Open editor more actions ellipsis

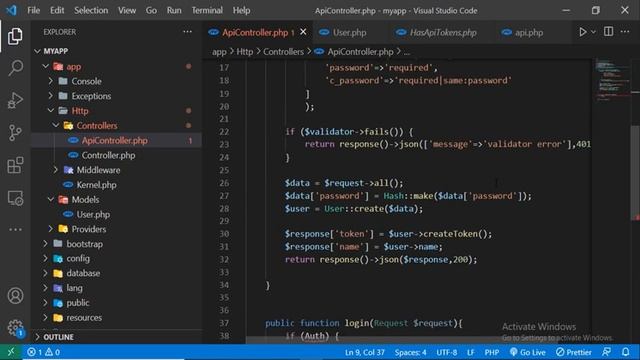click(x=625, y=32)
